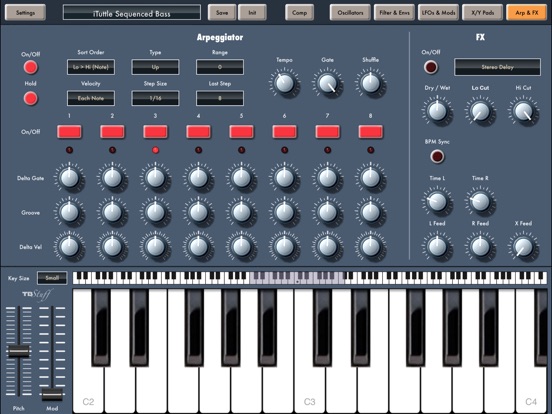Viewport: 552px width, 414px height.
Task: Open the Velocity dropdown
Action: click(91, 98)
